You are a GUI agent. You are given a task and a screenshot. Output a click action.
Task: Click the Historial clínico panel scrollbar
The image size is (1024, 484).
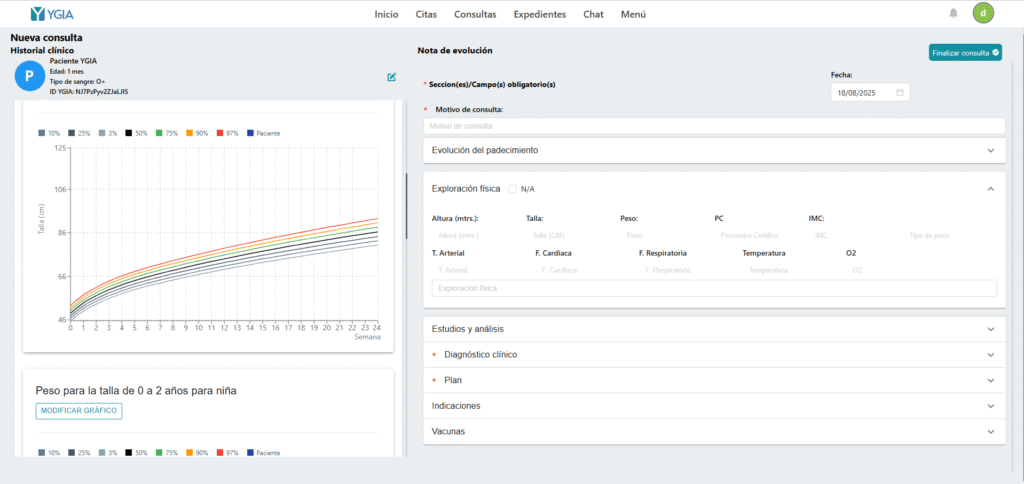tap(406, 206)
